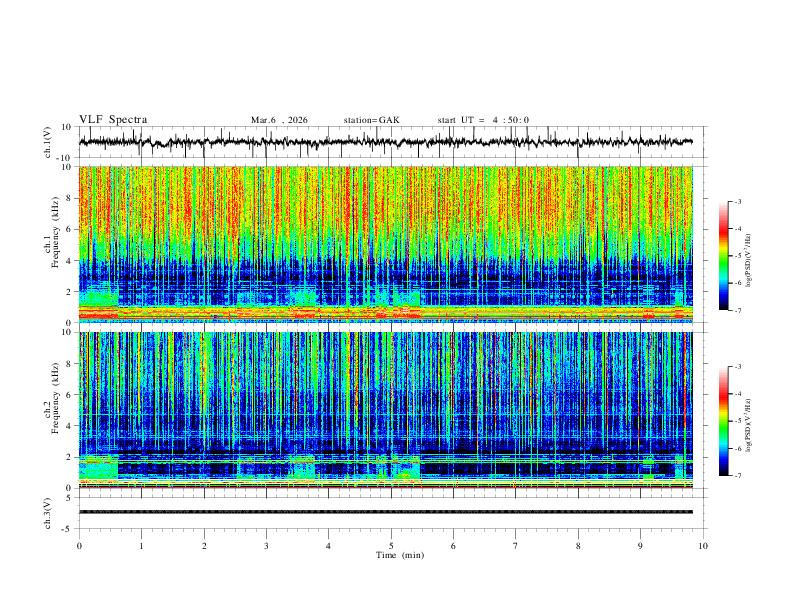
Task: Click the ch.2 Frequency (kHz) axis label
Action: click(51, 398)
